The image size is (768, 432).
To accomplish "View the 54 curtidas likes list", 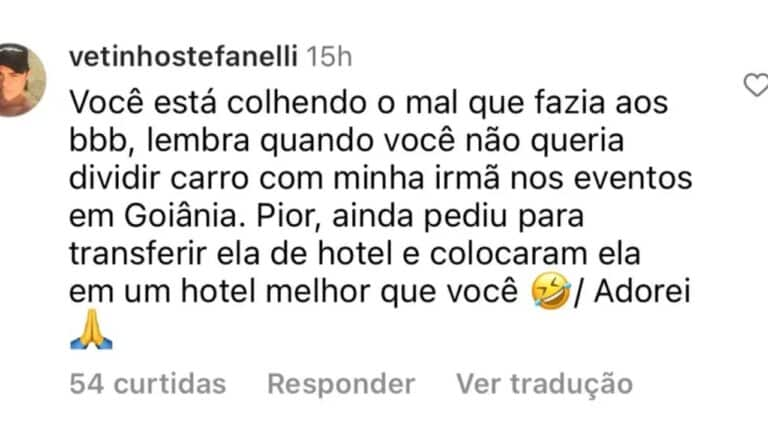I will [x=148, y=383].
